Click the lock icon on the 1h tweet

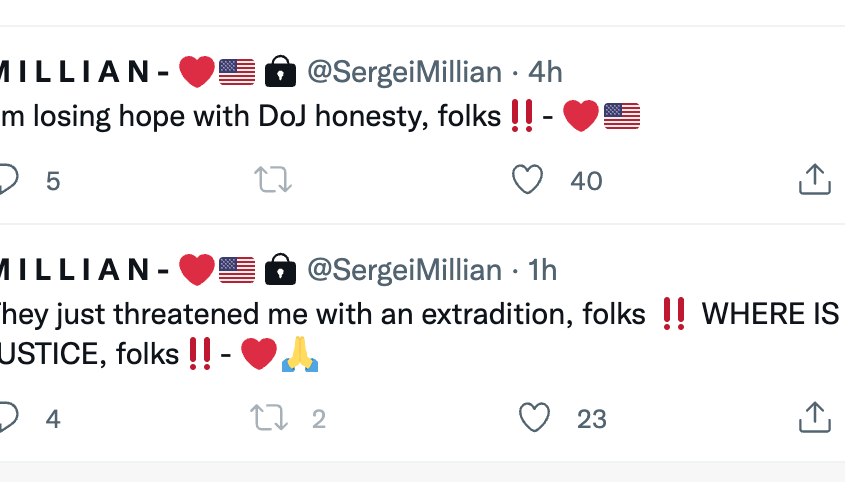[x=281, y=270]
